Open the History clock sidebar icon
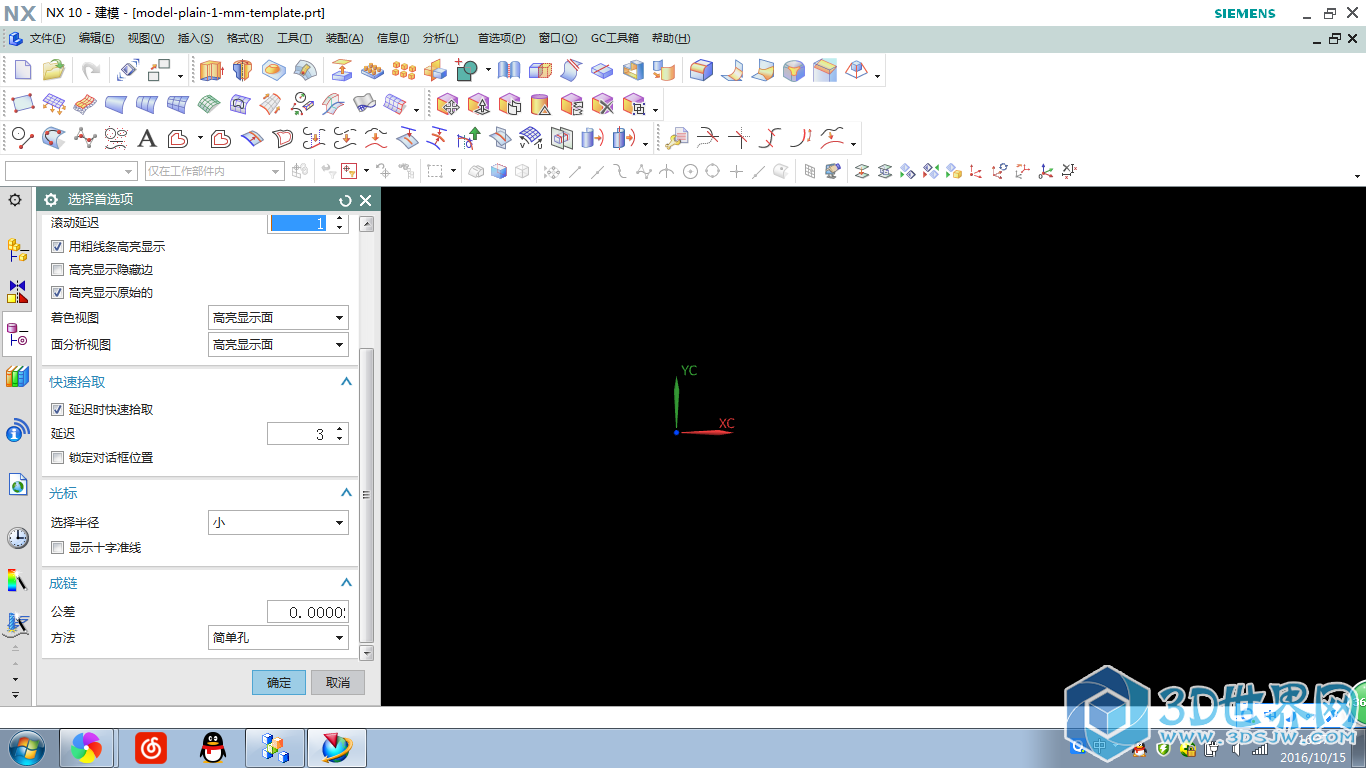The width and height of the screenshot is (1366, 768). (x=17, y=538)
